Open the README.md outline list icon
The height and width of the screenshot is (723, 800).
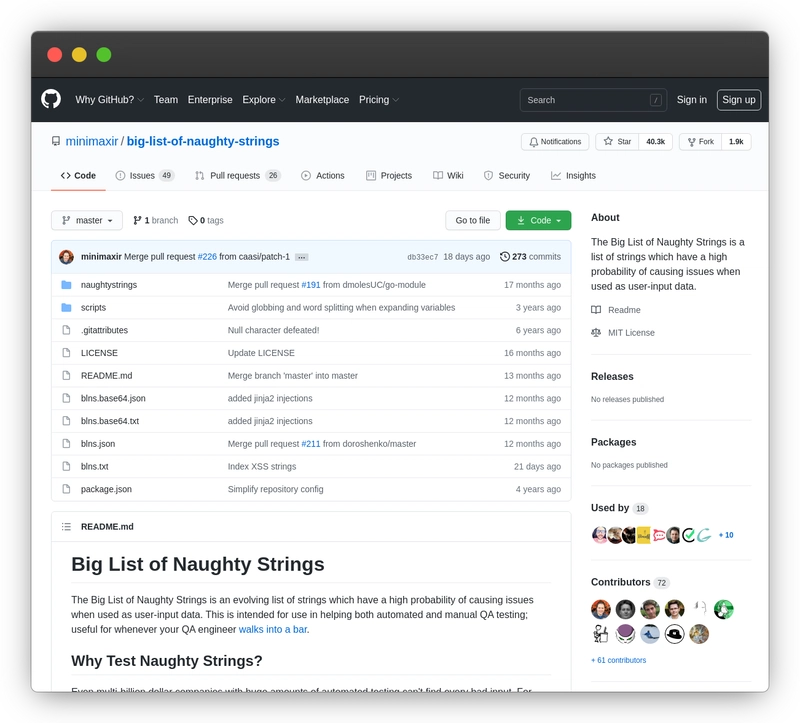point(66,527)
